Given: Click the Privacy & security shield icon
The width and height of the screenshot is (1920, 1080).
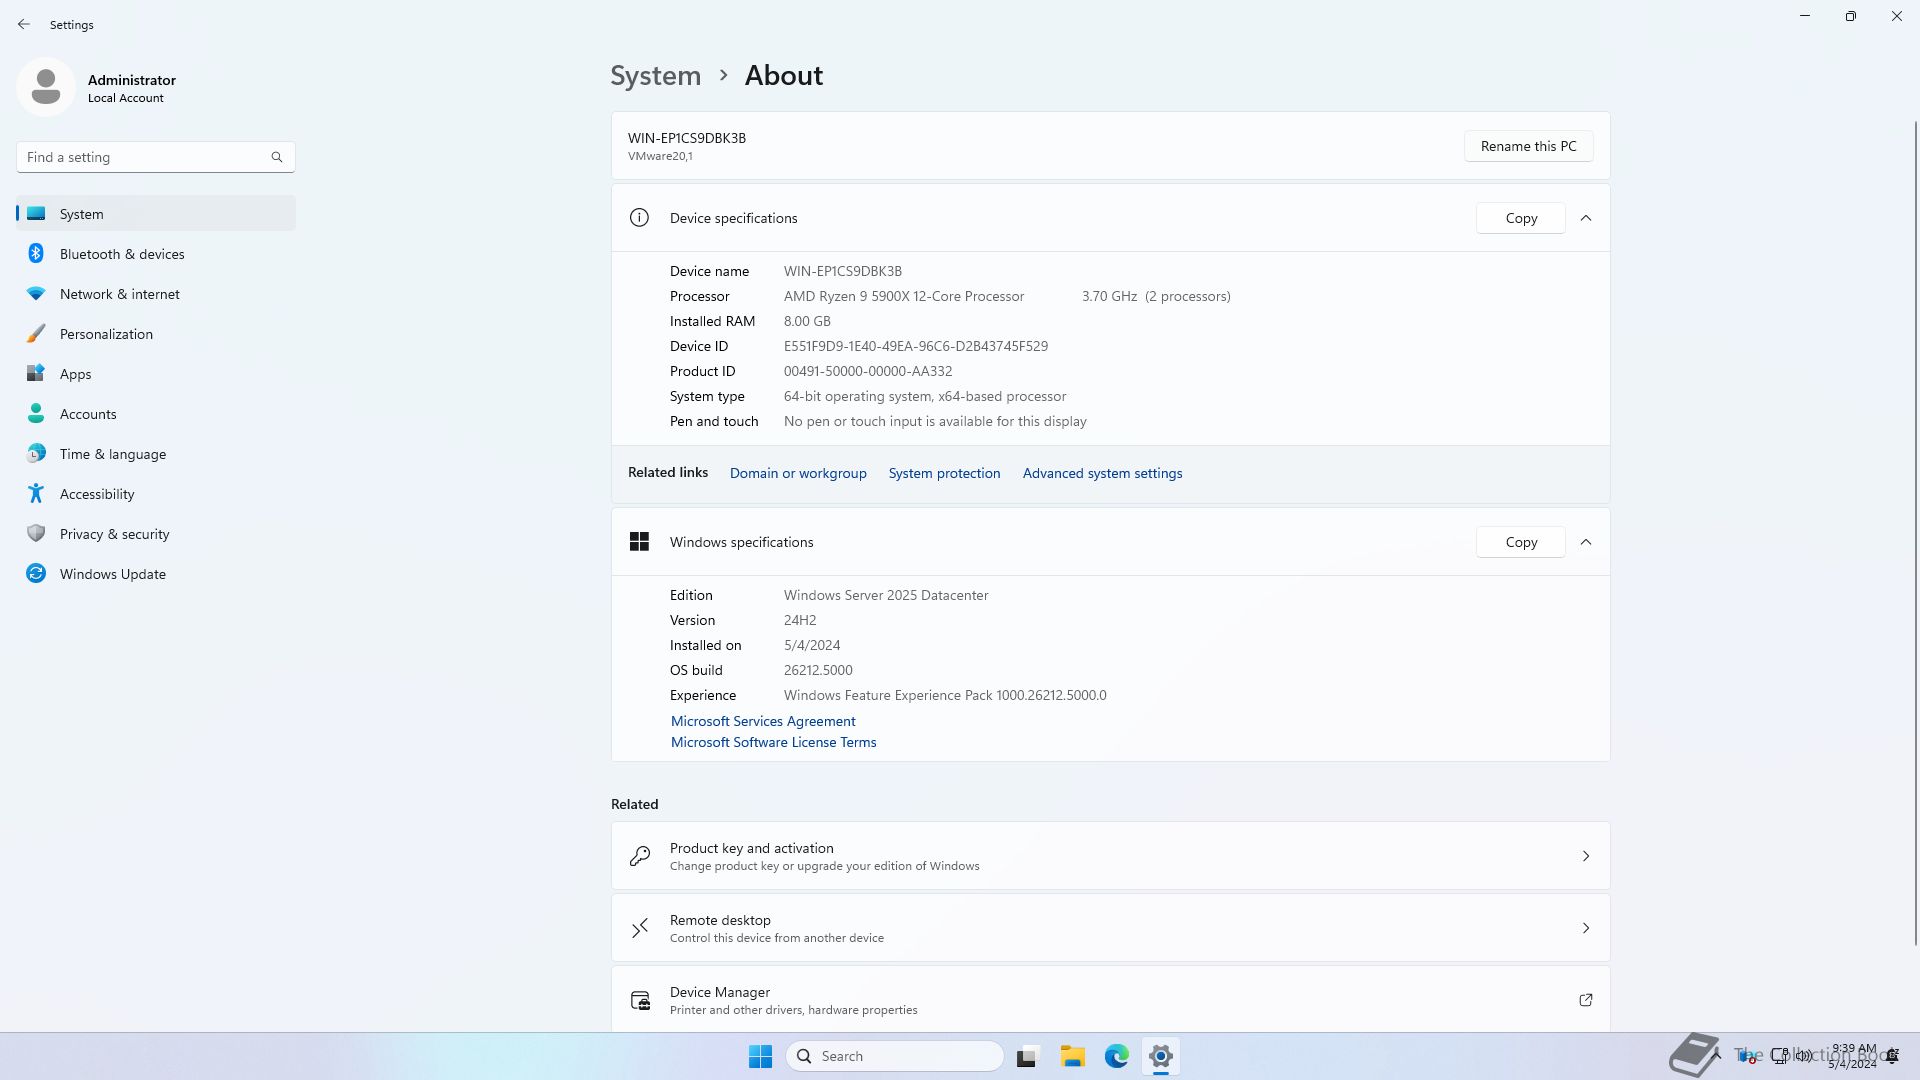Looking at the screenshot, I should [x=36, y=534].
